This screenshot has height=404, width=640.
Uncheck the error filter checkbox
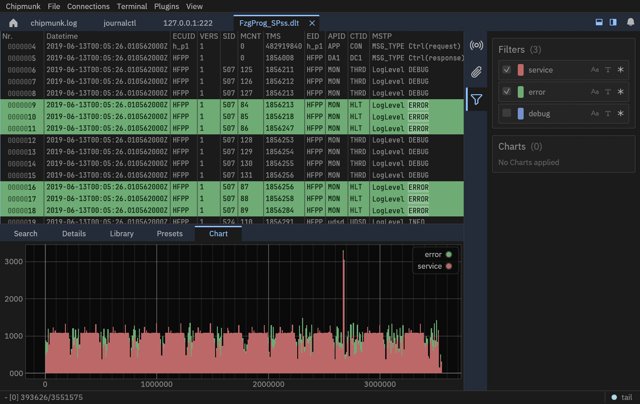(507, 91)
